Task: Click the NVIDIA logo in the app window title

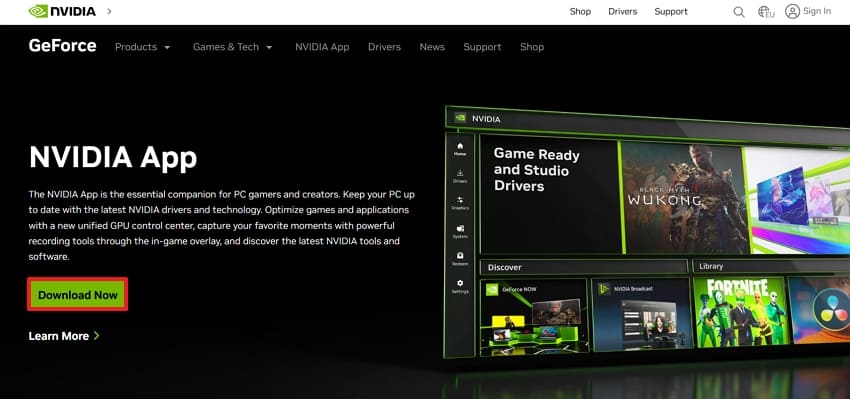Action: (460, 117)
